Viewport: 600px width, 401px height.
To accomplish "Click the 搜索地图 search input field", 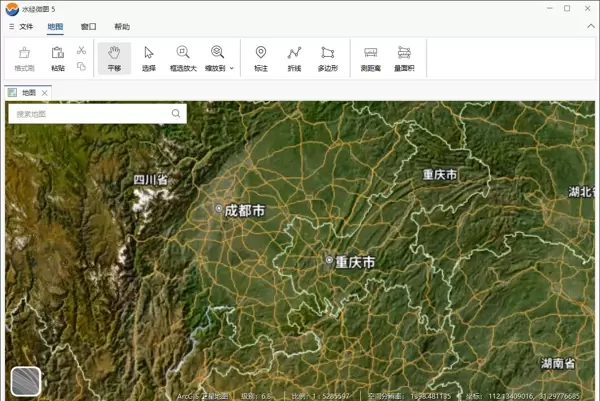I will [90, 114].
